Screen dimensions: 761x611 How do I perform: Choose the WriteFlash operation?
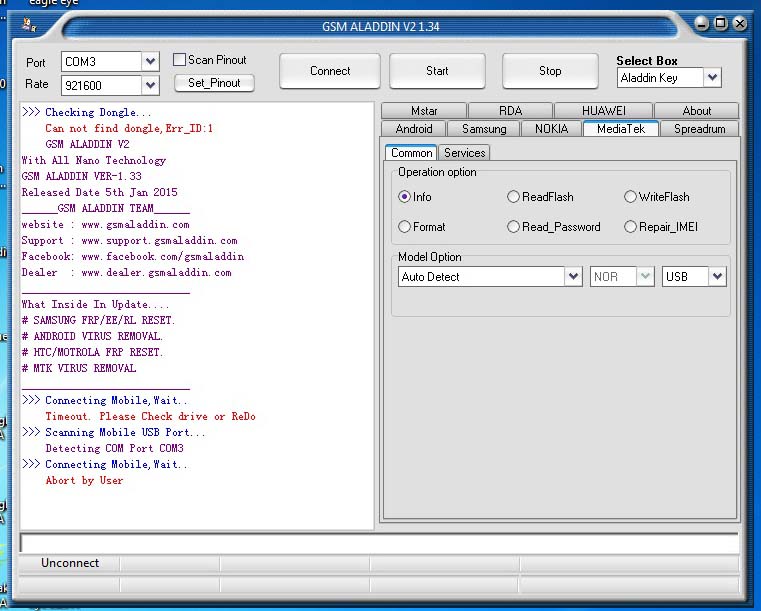630,197
